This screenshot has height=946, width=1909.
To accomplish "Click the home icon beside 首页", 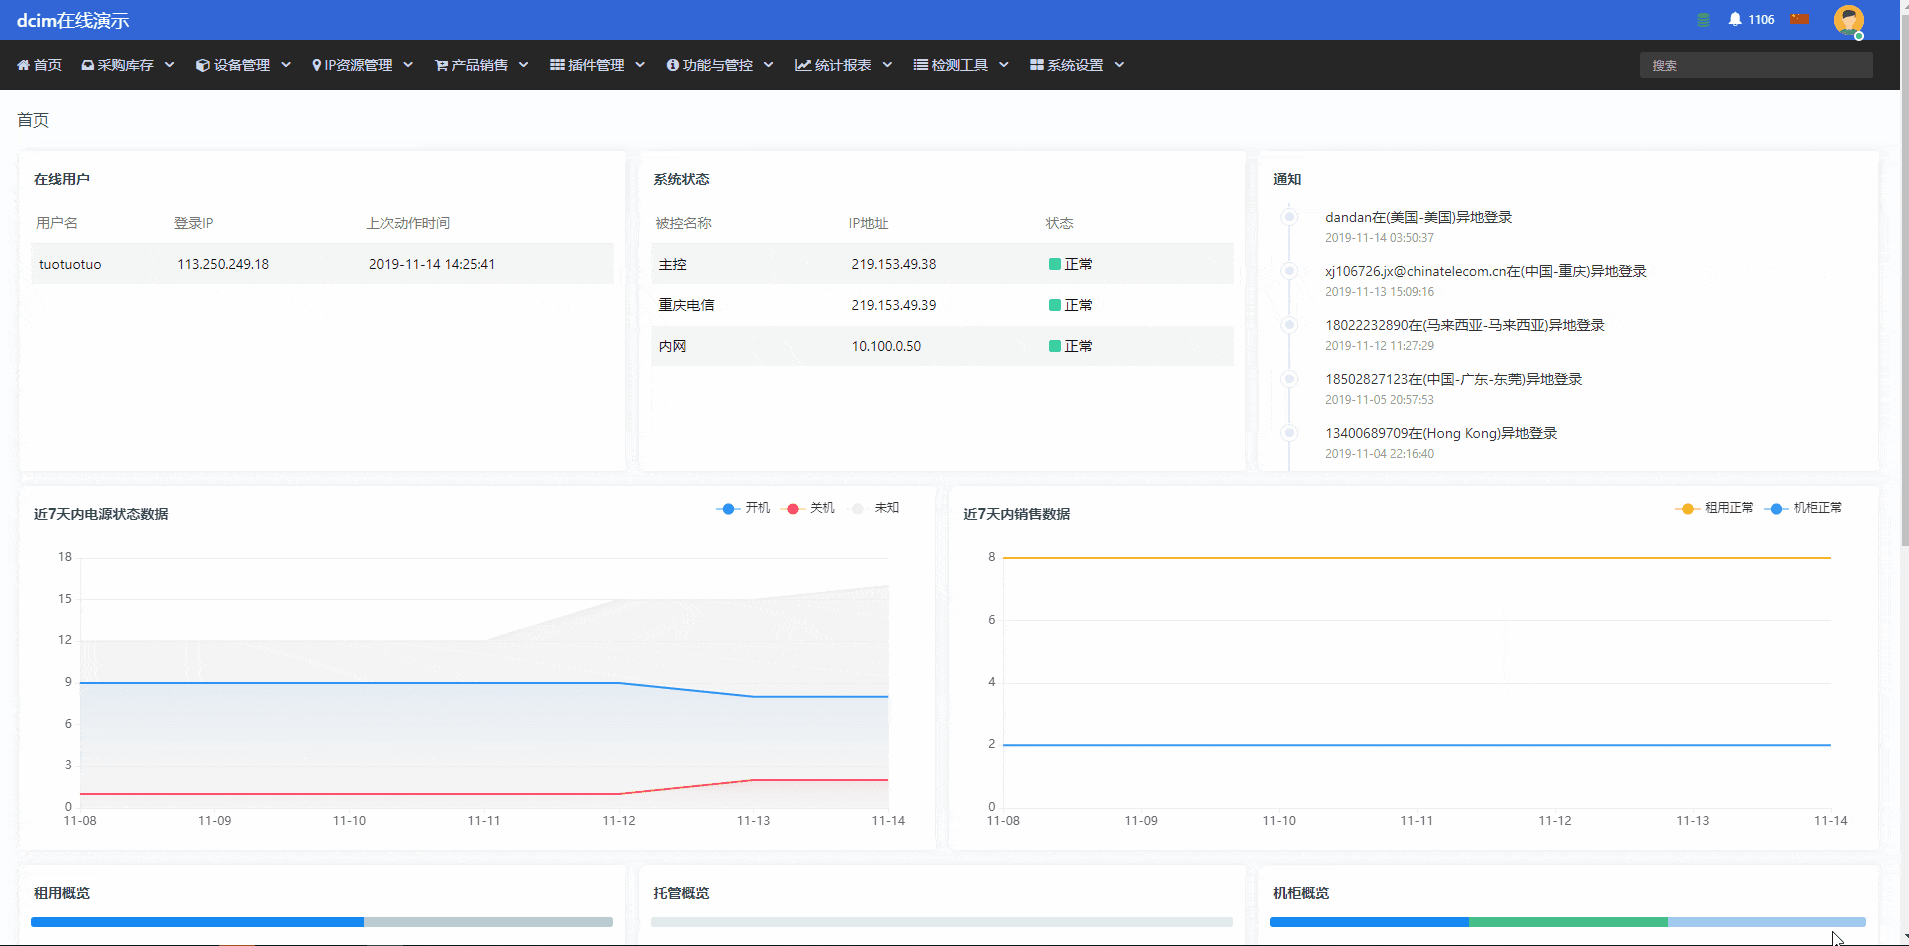I will (23, 65).
